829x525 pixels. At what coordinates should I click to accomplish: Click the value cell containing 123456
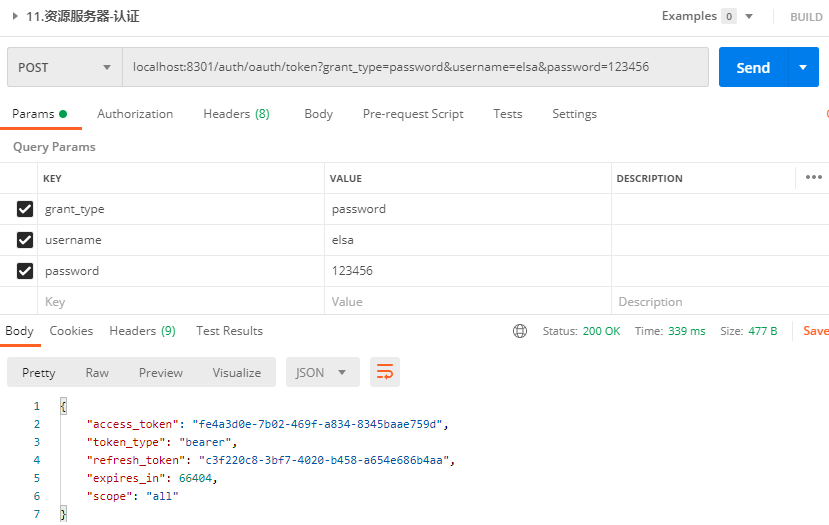(468, 271)
